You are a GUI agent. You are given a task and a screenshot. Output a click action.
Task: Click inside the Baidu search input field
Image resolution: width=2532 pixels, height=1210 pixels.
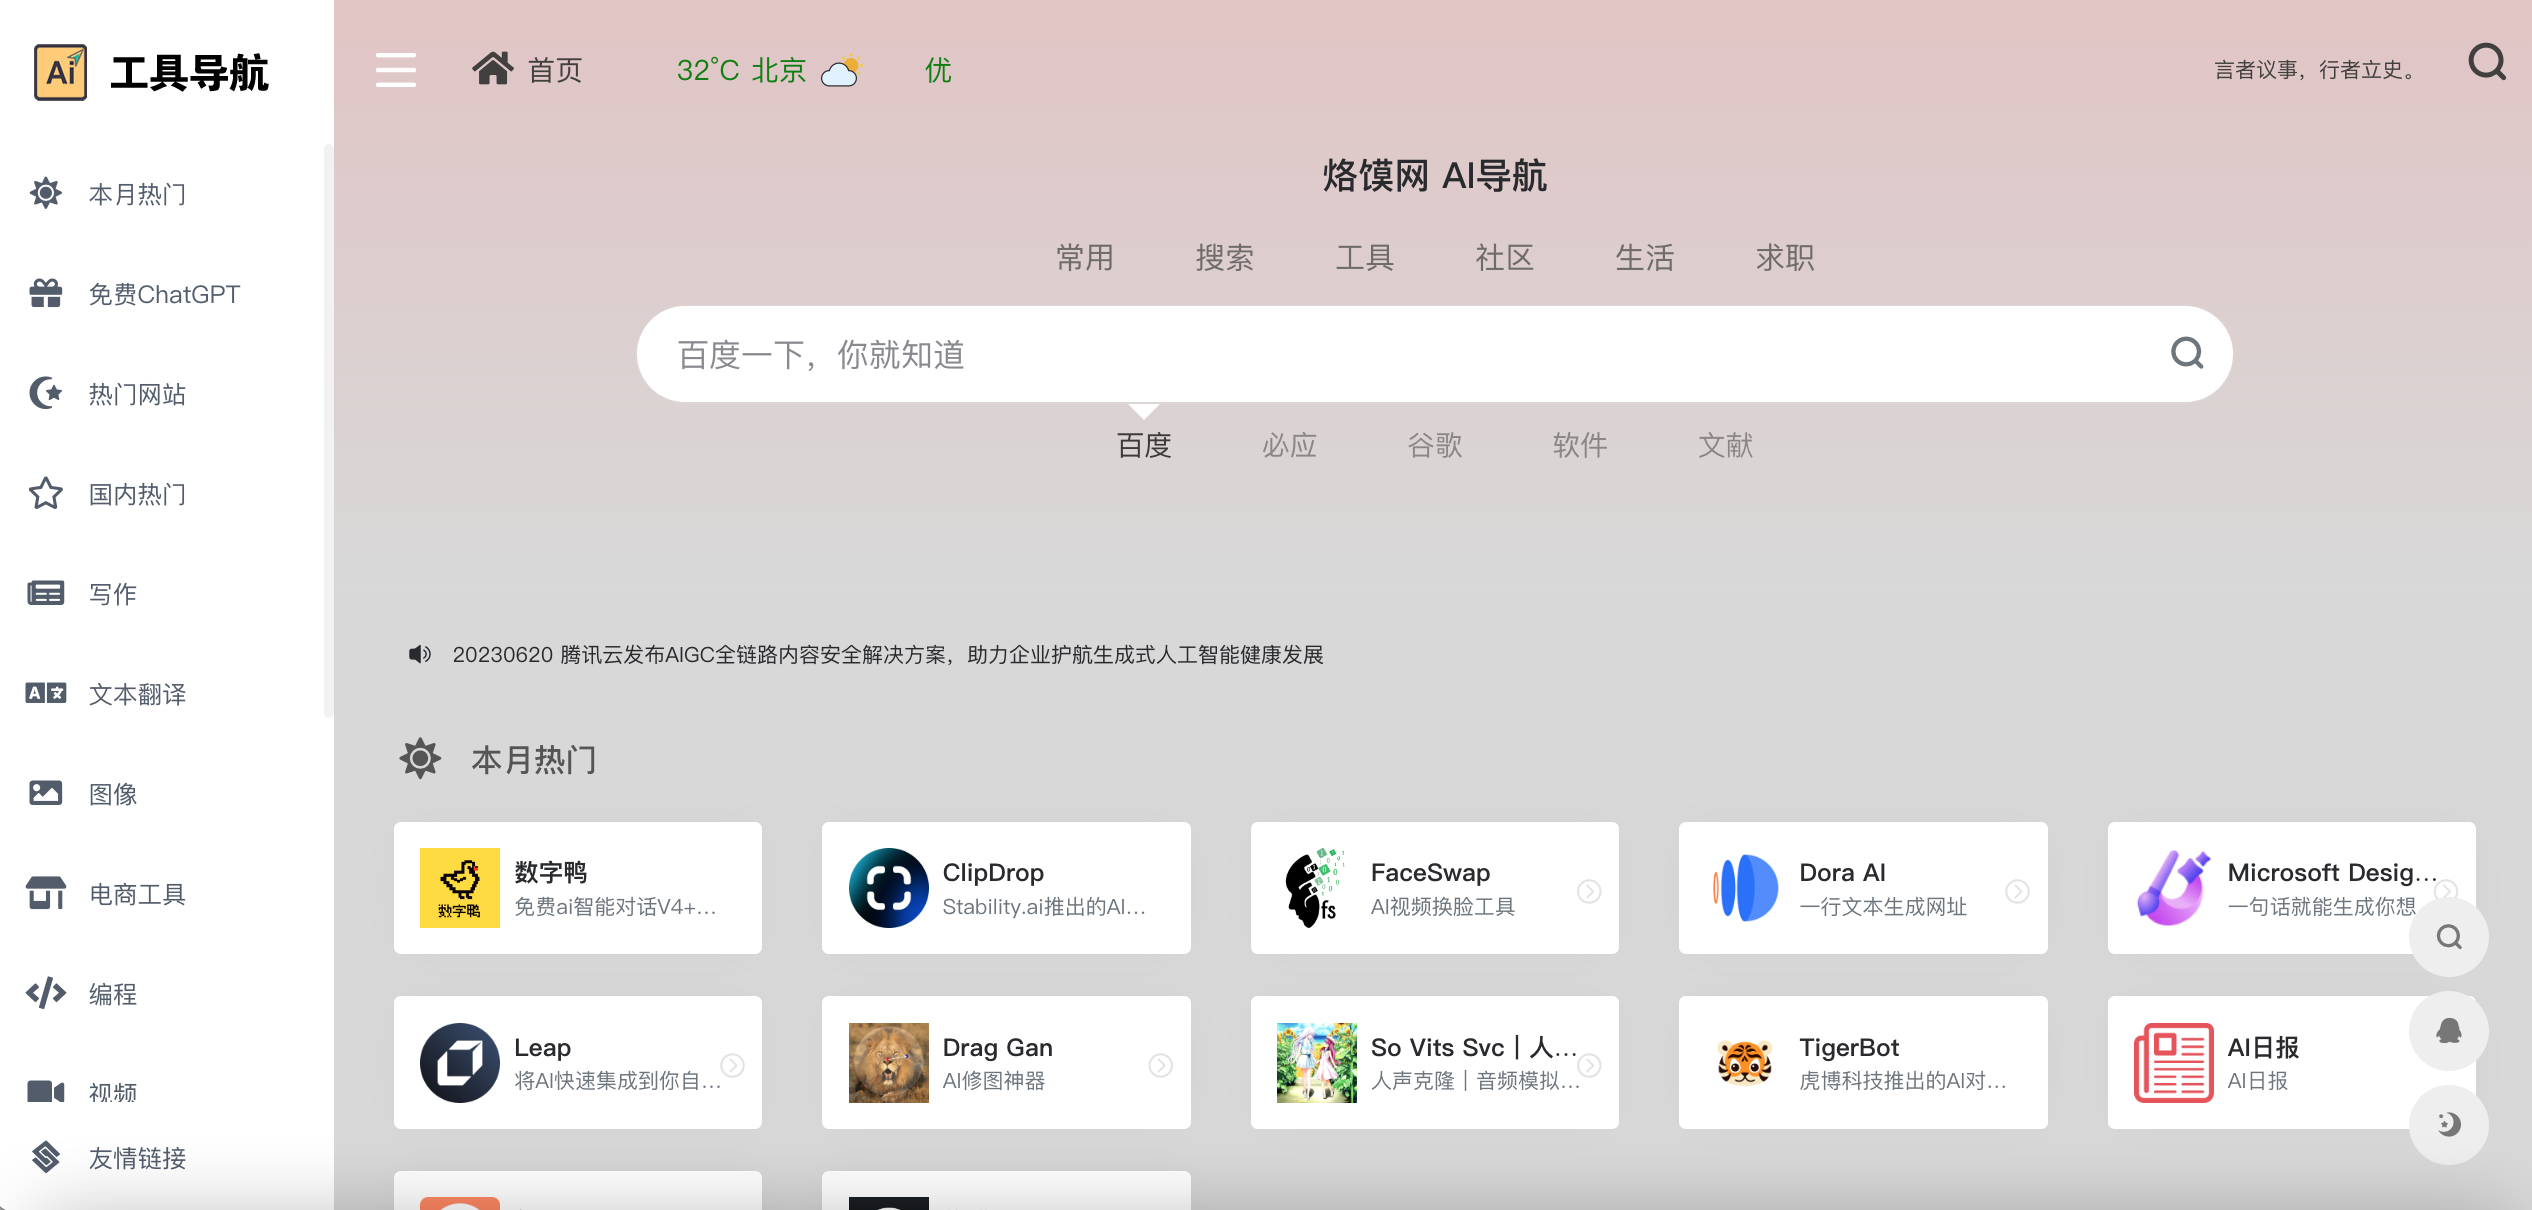pyautogui.click(x=1300, y=354)
